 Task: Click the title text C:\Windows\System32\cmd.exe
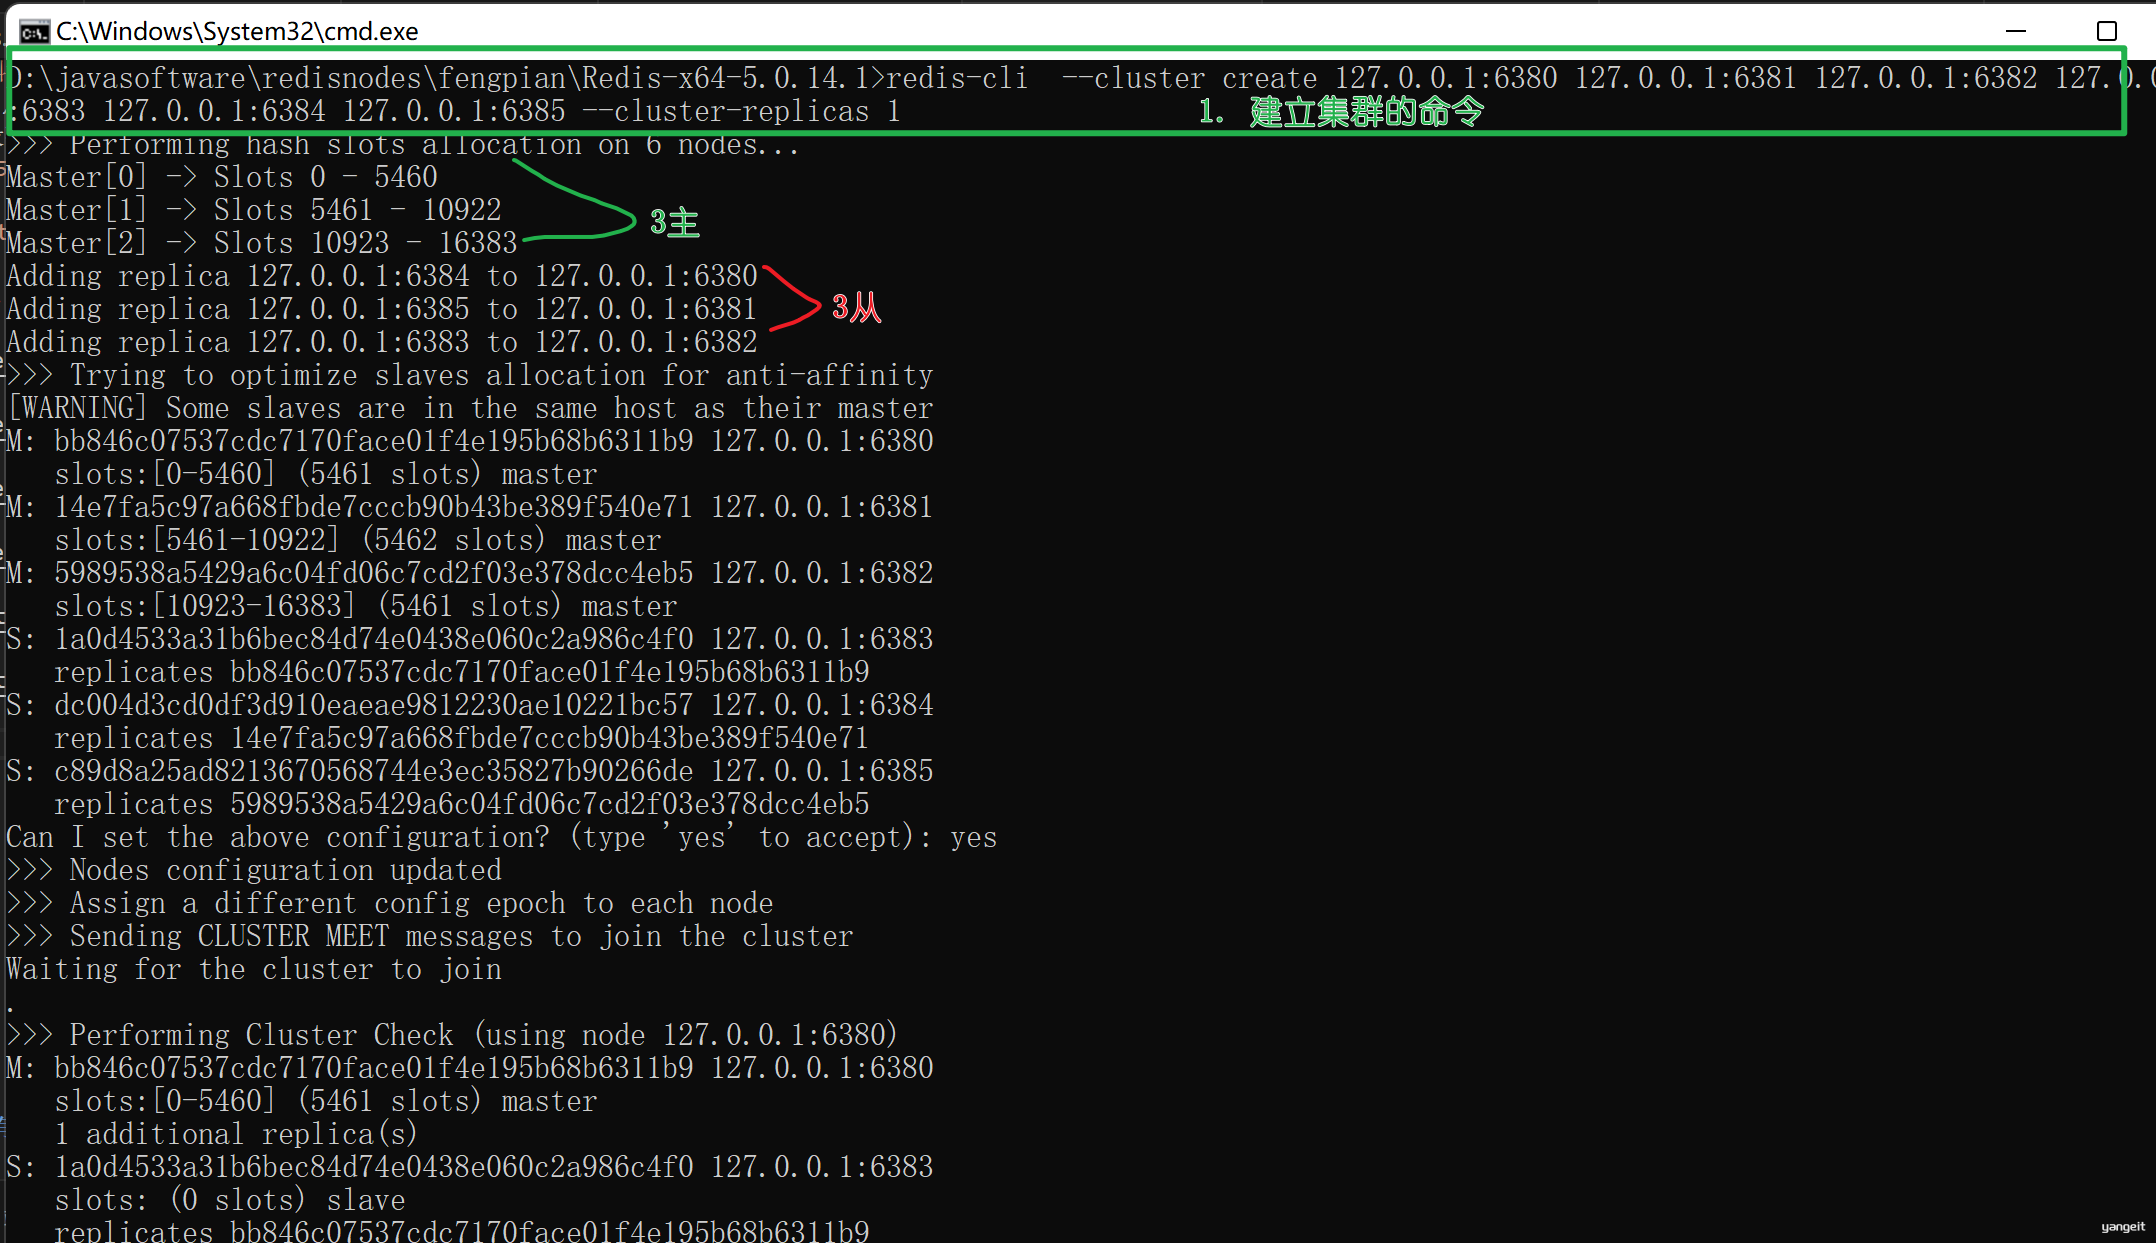tap(237, 31)
